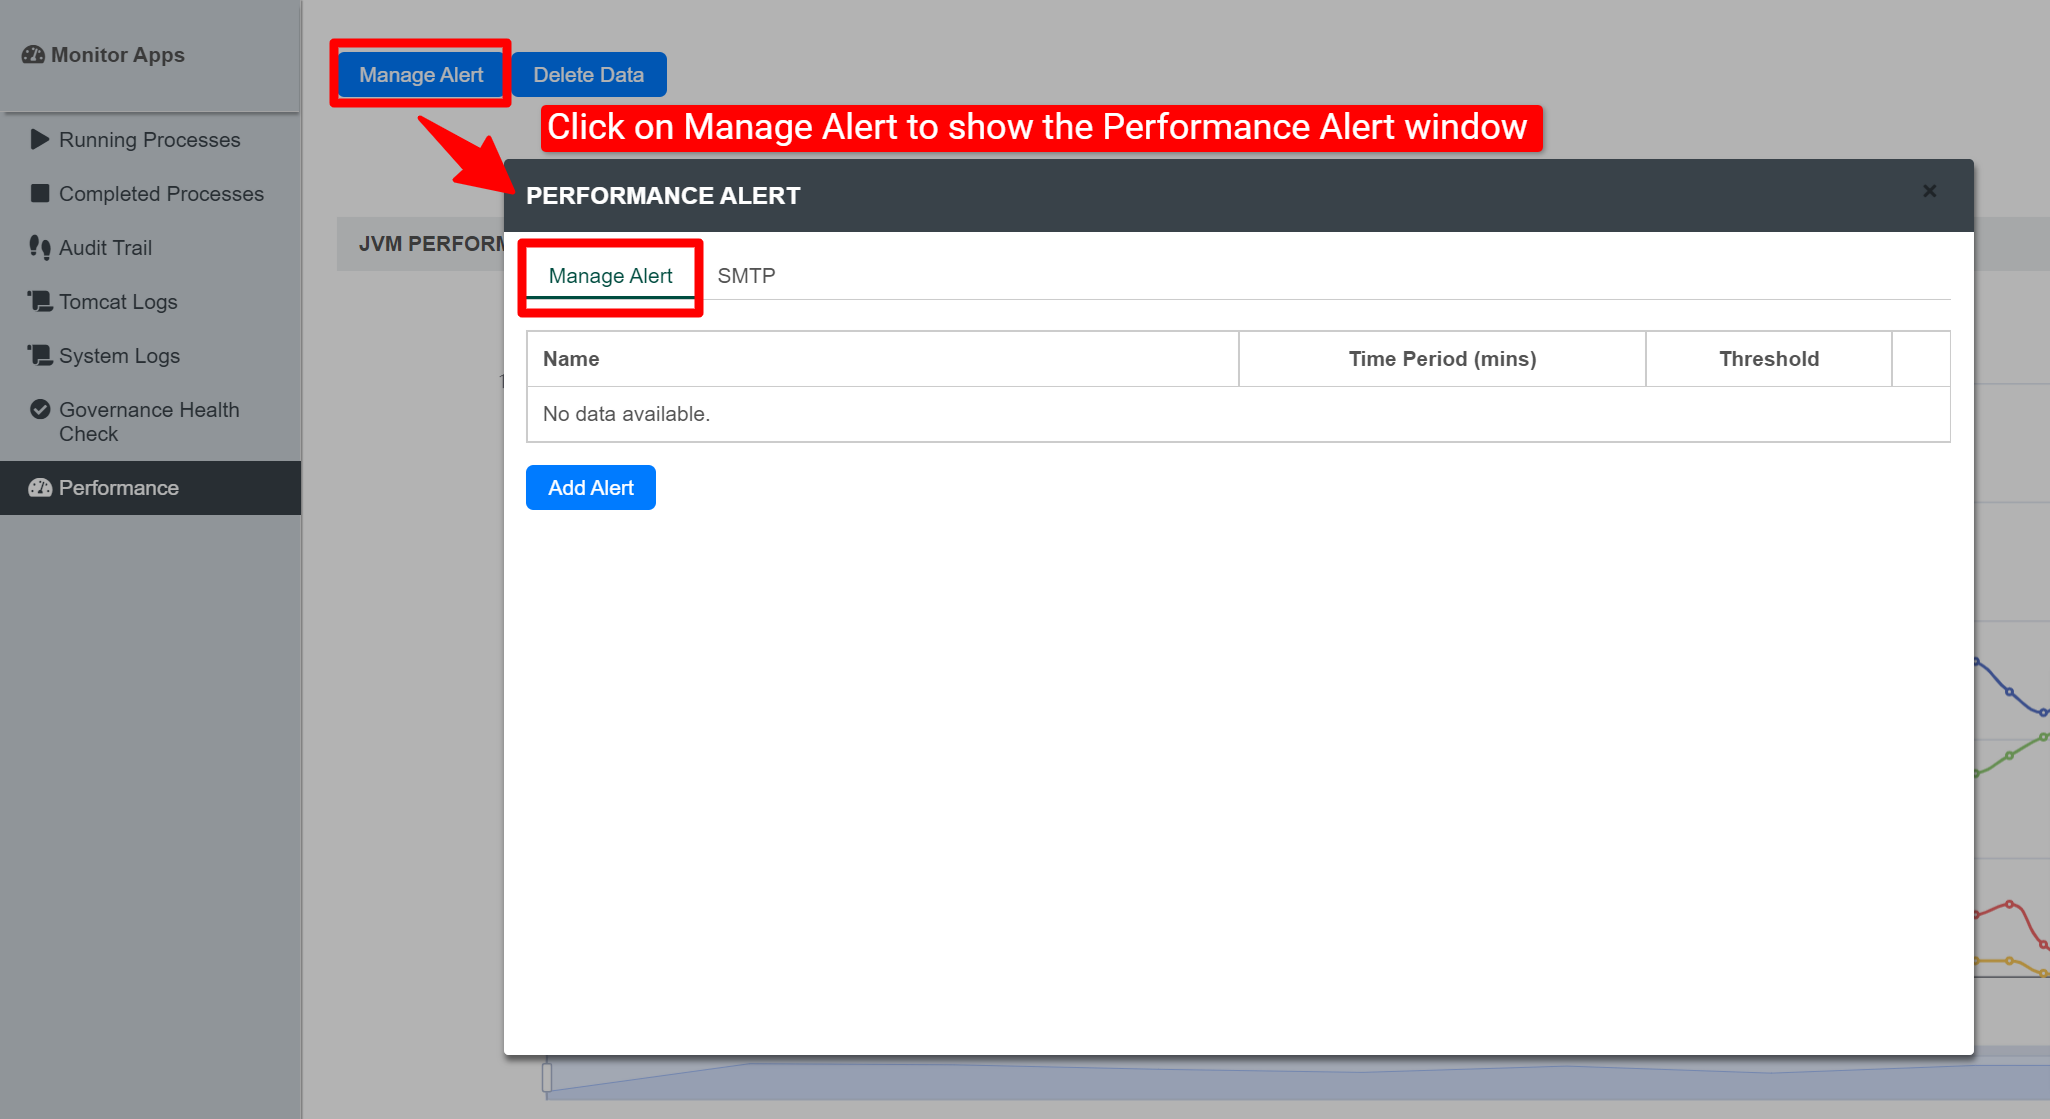Click the Running Processes play icon
This screenshot has height=1119, width=2050.
[x=39, y=139]
